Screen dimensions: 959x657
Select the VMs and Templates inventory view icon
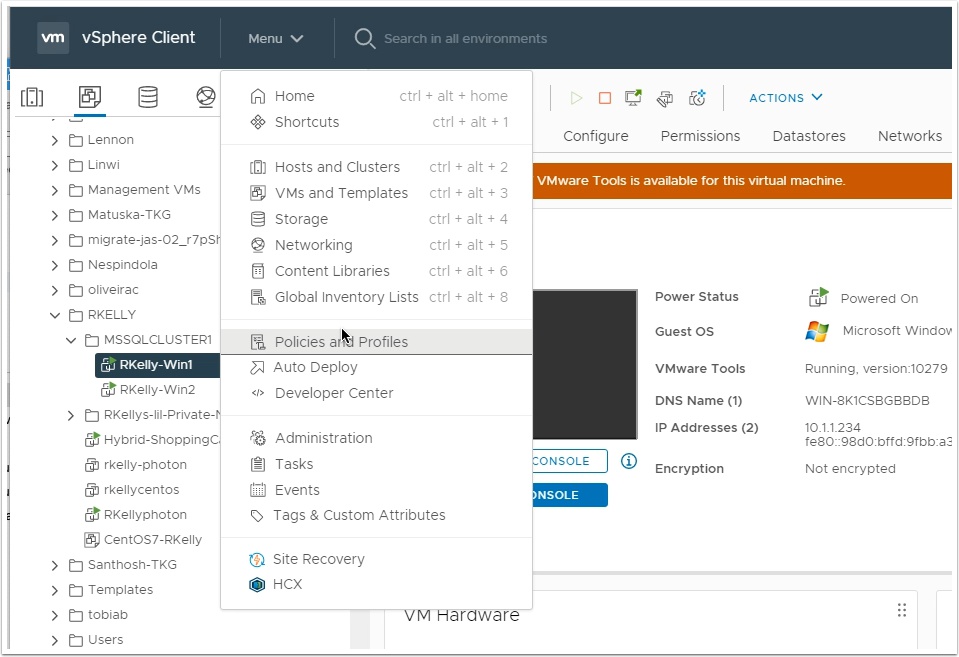click(90, 97)
